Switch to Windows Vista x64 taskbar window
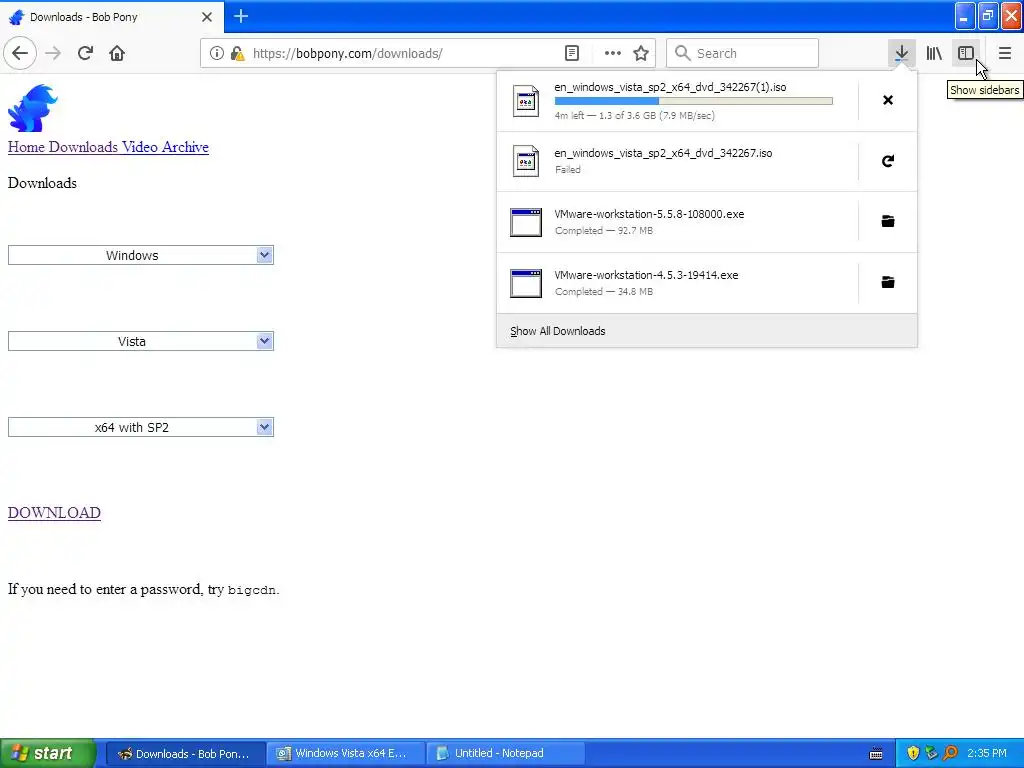The width and height of the screenshot is (1024, 768). (x=345, y=754)
